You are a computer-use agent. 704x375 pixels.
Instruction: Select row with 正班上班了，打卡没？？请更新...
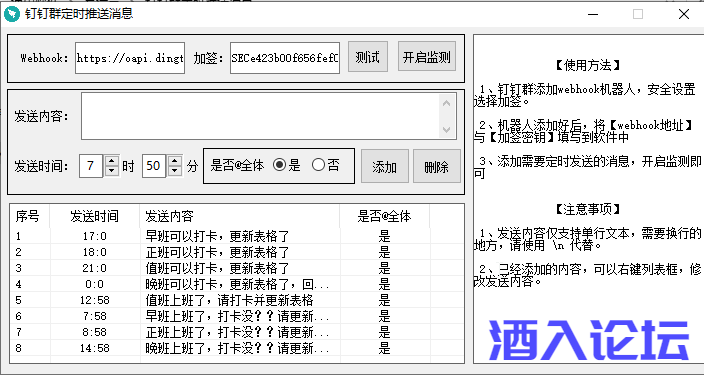pos(238,332)
